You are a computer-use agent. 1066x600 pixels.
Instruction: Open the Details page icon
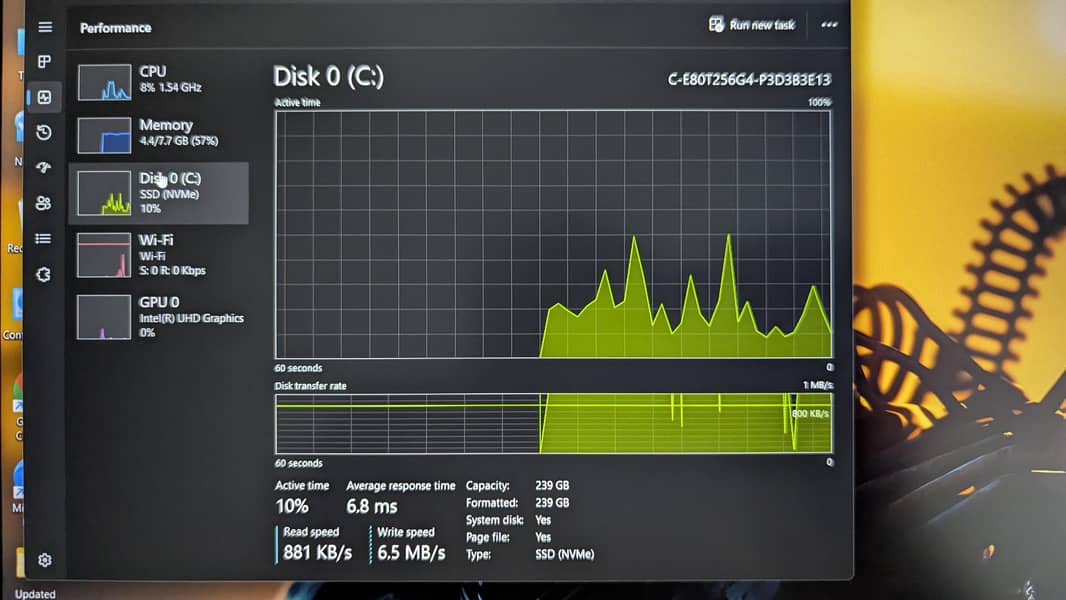[44, 239]
